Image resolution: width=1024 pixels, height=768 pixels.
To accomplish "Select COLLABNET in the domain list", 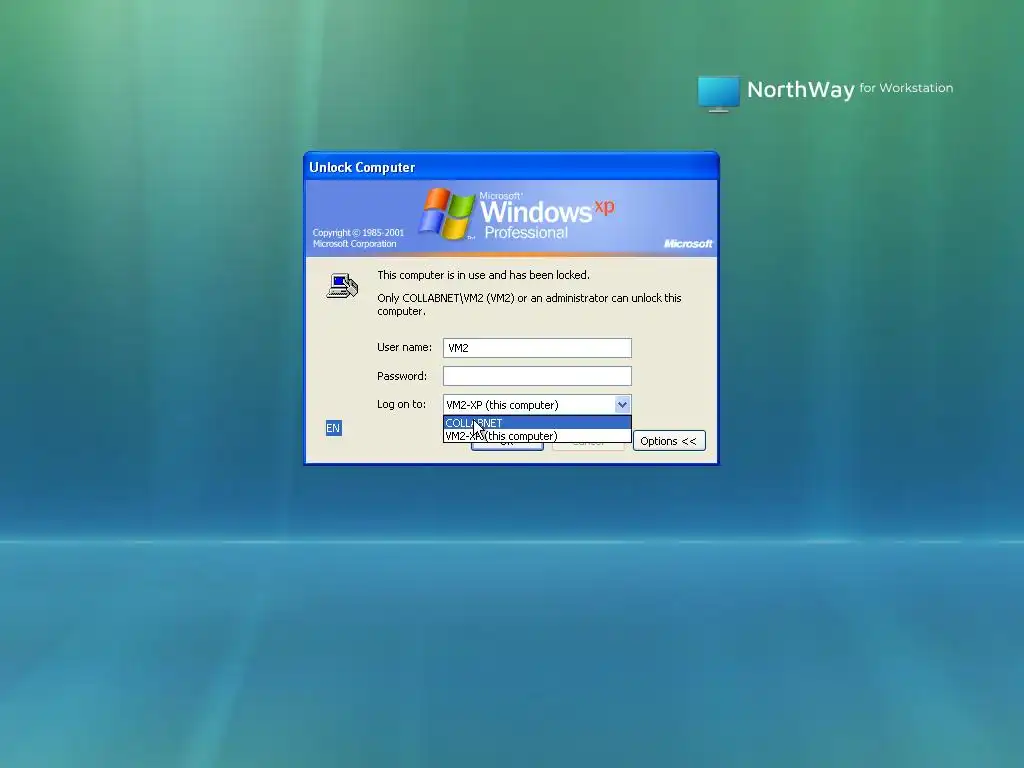I will coord(537,423).
